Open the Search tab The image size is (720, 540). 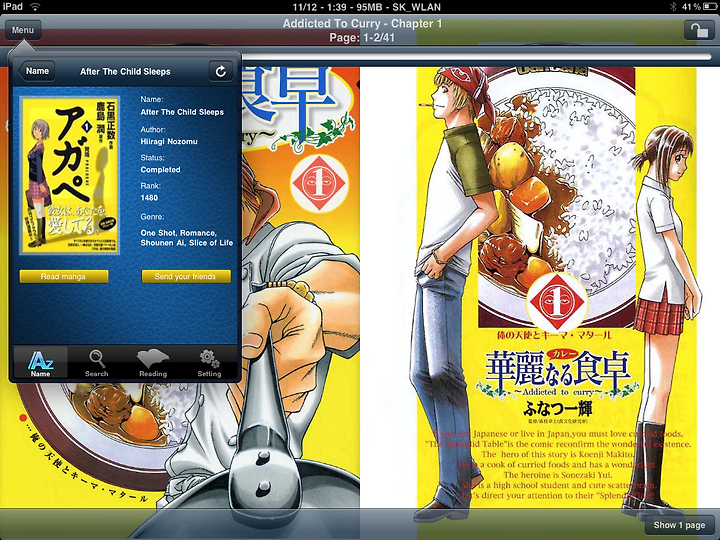96,363
